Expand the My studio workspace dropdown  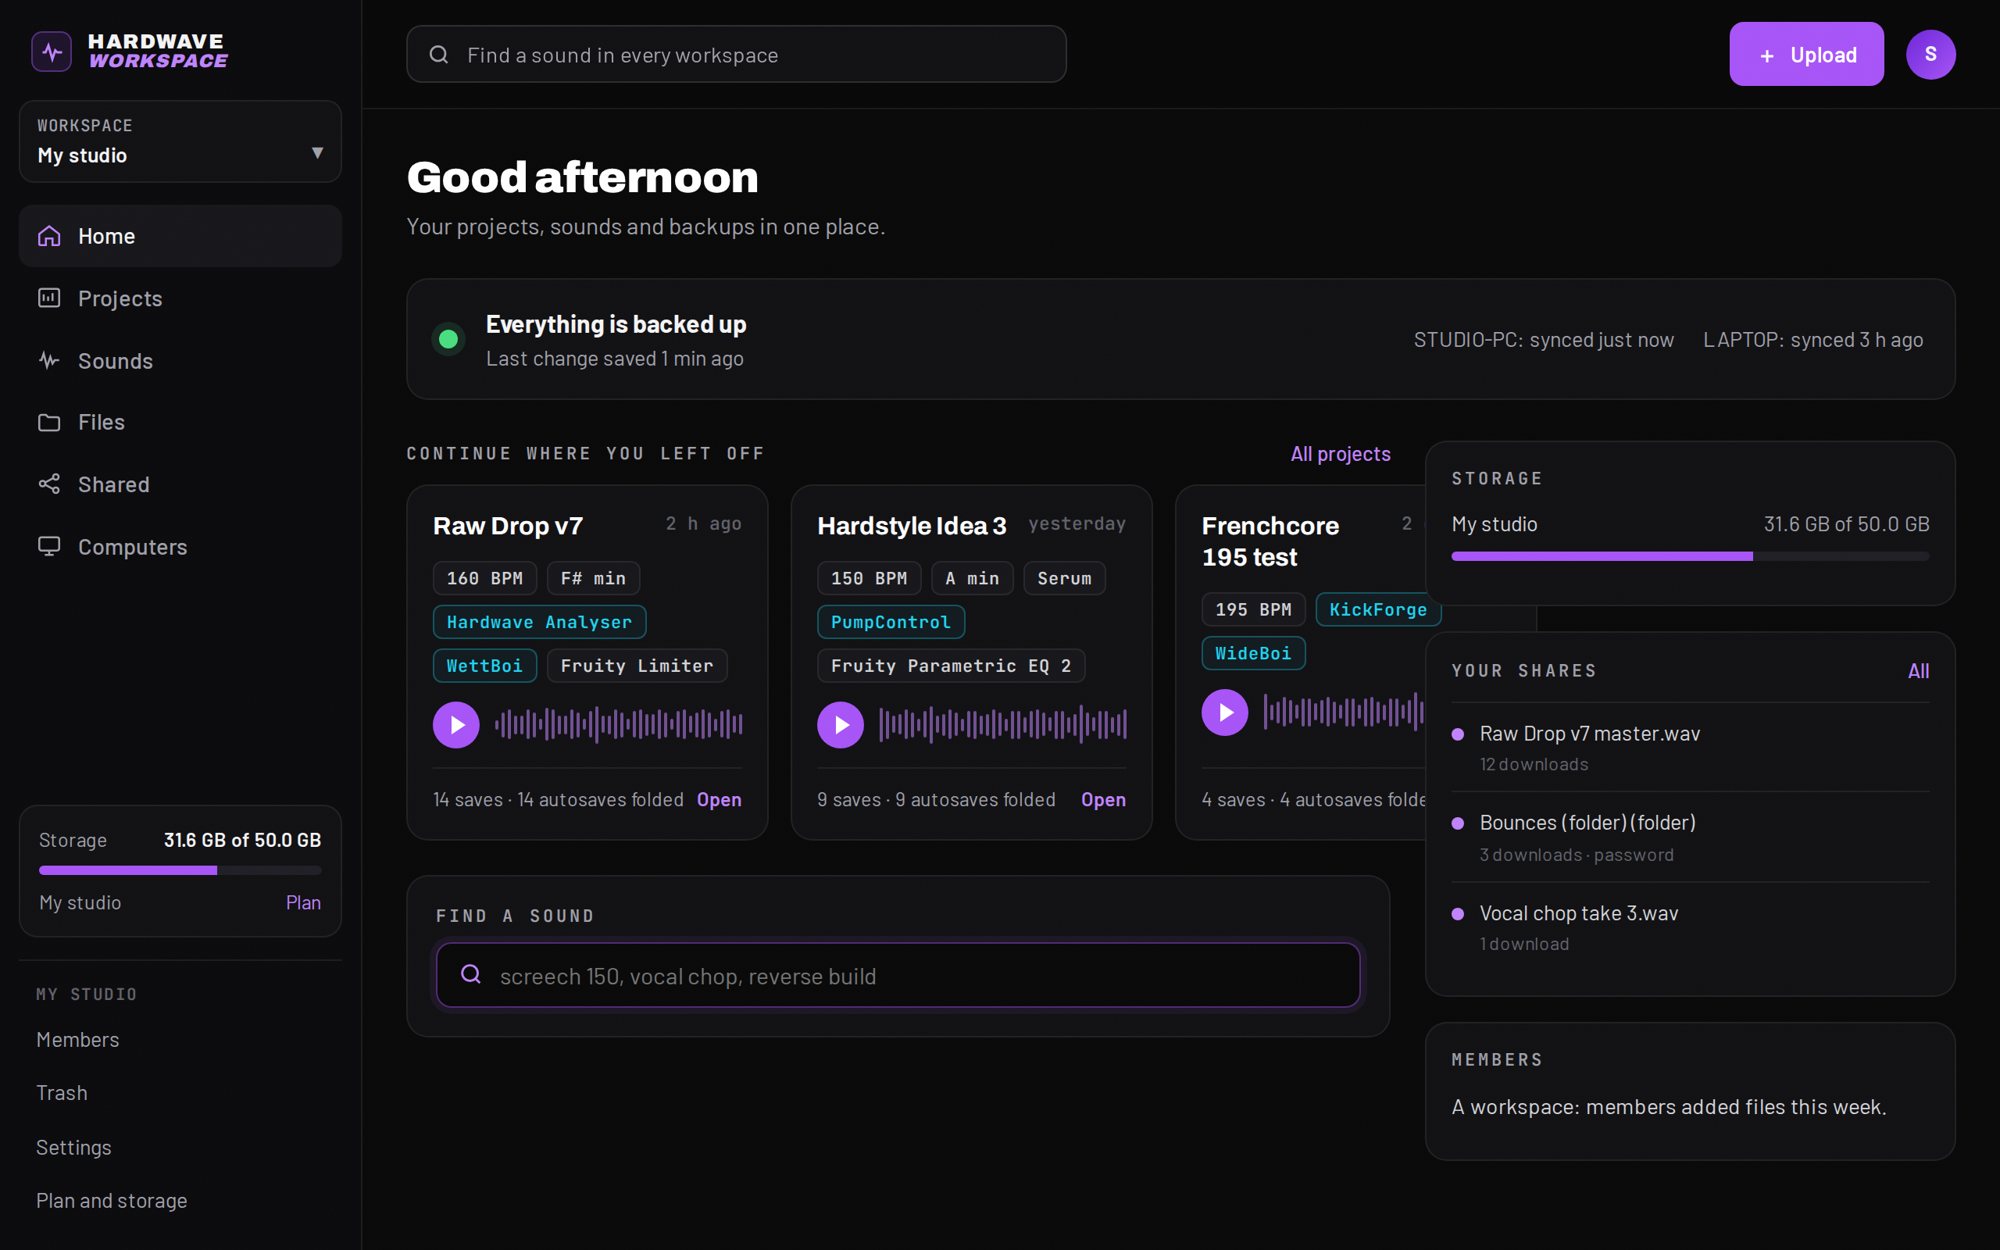(180, 141)
